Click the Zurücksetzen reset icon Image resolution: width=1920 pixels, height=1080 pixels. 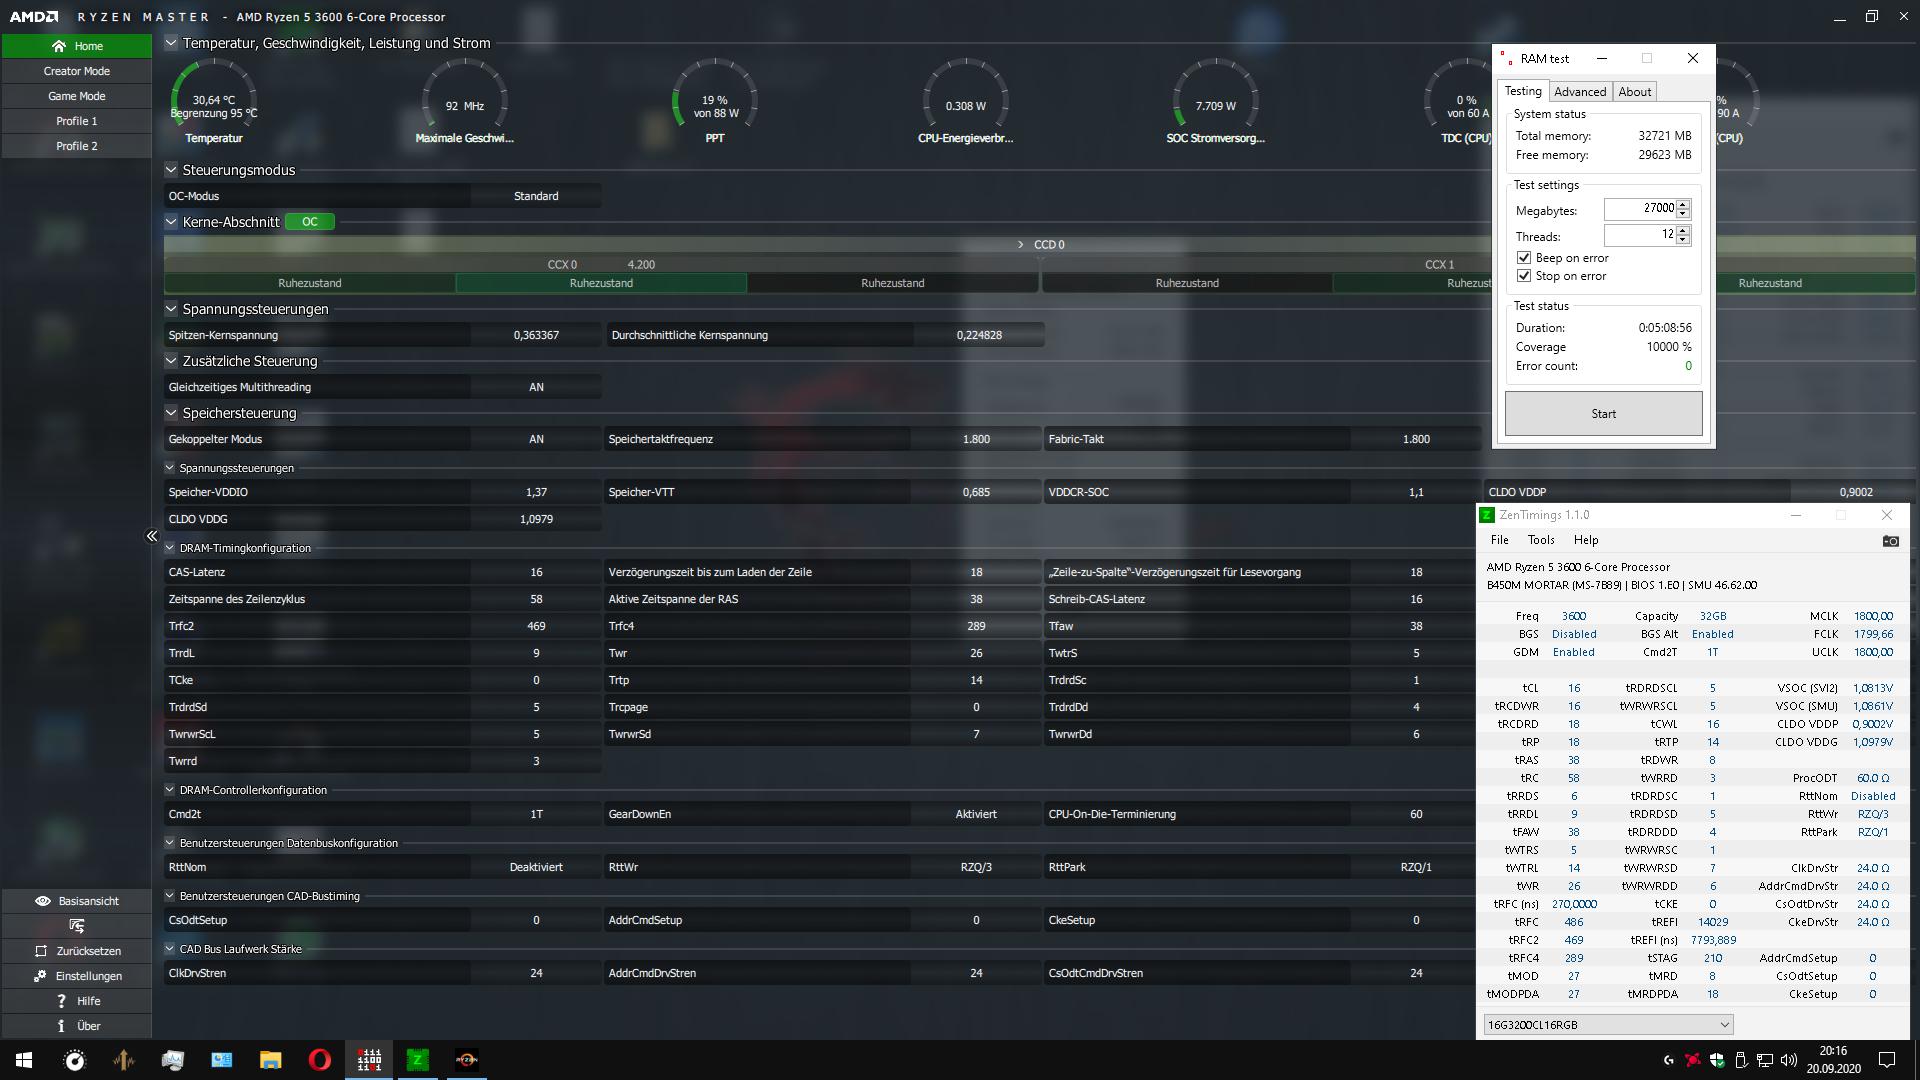[x=42, y=951]
